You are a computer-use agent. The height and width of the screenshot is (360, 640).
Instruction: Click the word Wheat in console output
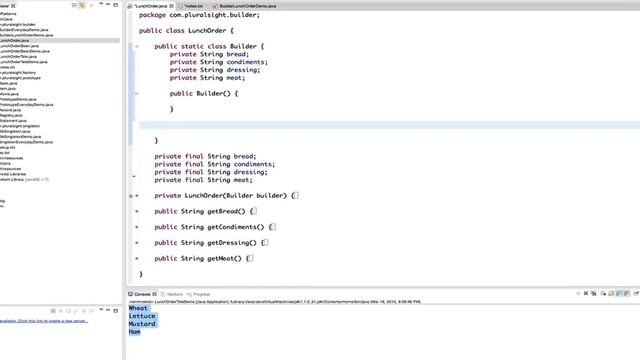pyautogui.click(x=138, y=308)
